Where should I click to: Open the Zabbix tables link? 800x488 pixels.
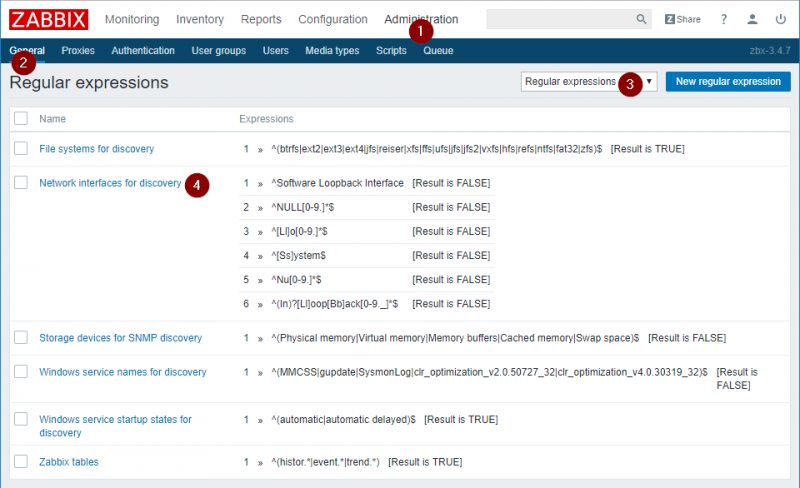pyautogui.click(x=69, y=461)
